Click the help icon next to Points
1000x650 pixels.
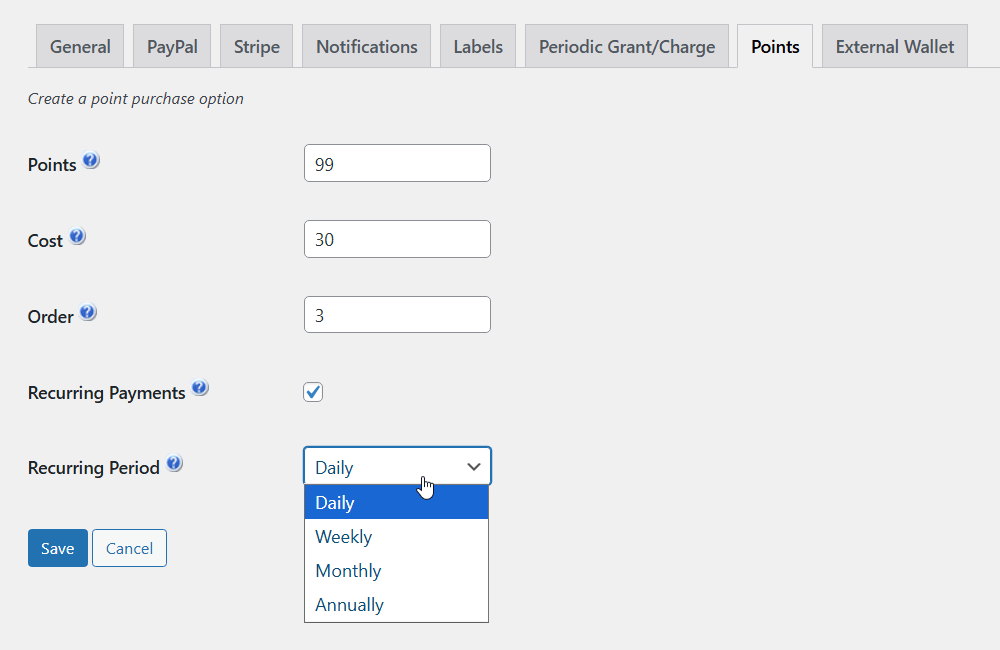[x=91, y=161]
